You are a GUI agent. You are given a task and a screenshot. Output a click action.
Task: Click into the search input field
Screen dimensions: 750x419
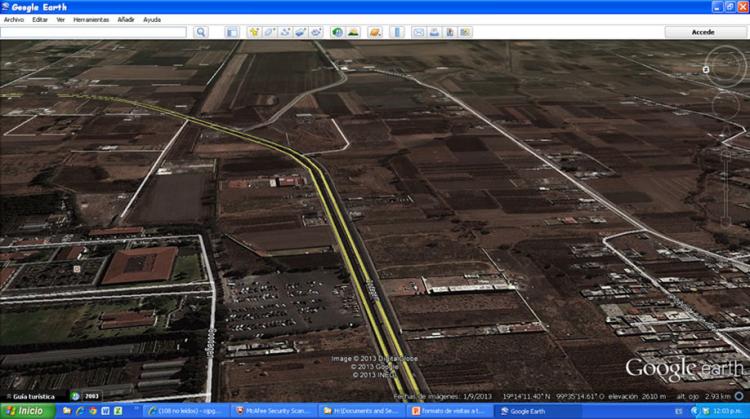pyautogui.click(x=93, y=32)
